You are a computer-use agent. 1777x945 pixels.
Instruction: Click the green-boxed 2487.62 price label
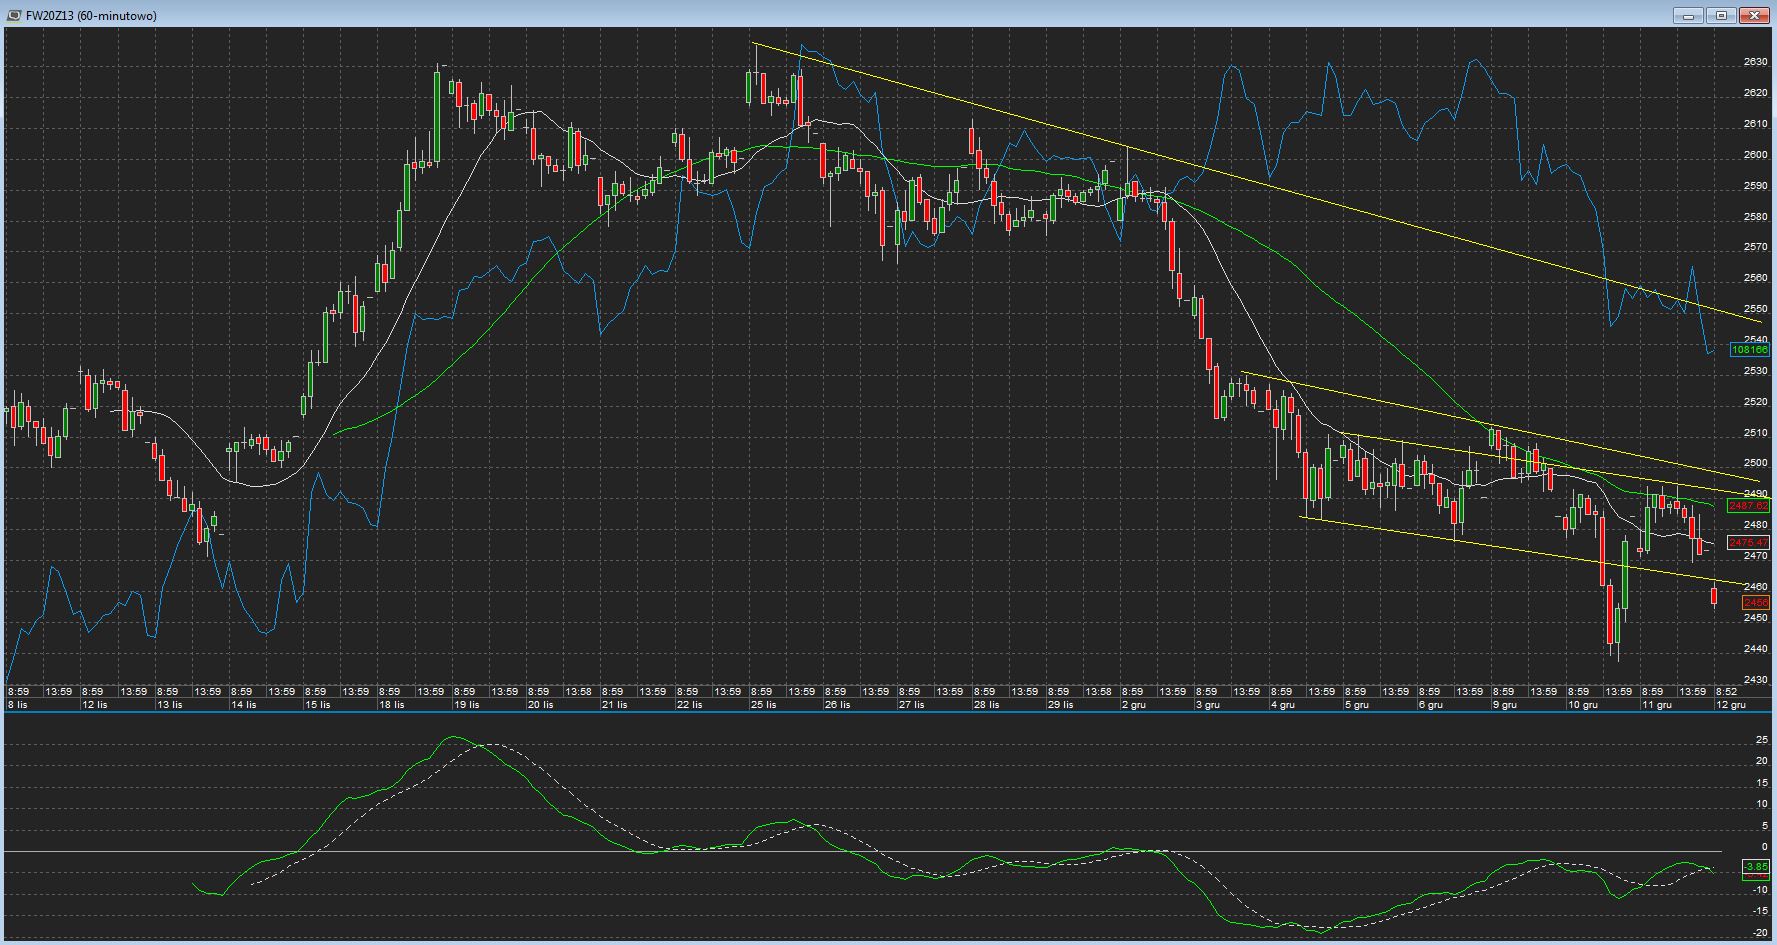point(1749,507)
